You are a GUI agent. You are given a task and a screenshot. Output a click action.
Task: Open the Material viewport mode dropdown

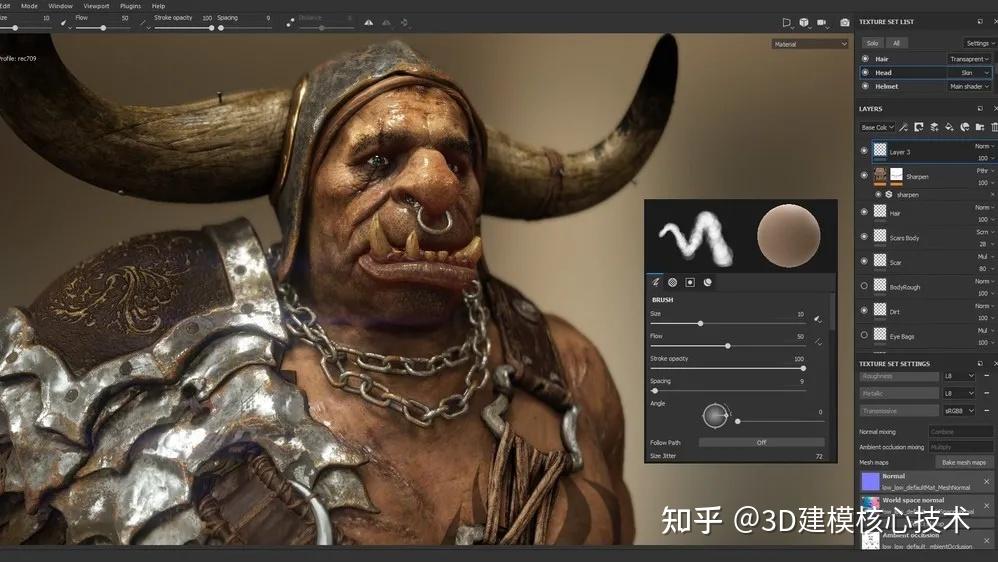(x=810, y=44)
